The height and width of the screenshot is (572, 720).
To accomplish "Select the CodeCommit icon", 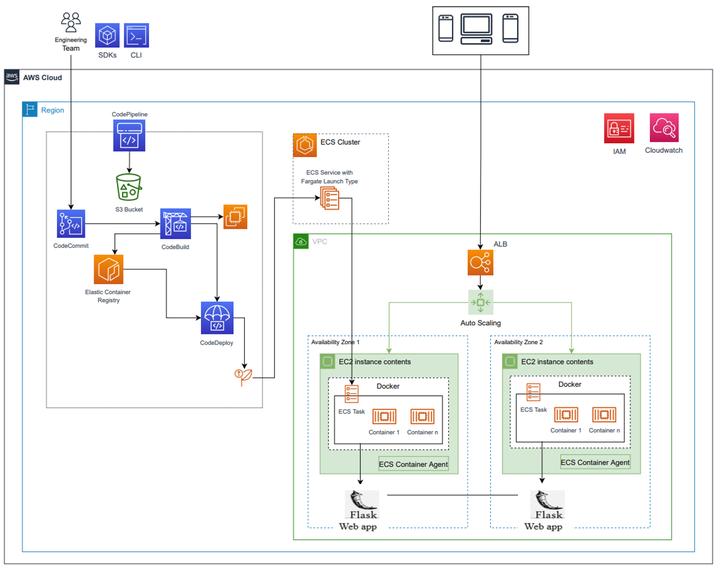I will coord(71,224).
